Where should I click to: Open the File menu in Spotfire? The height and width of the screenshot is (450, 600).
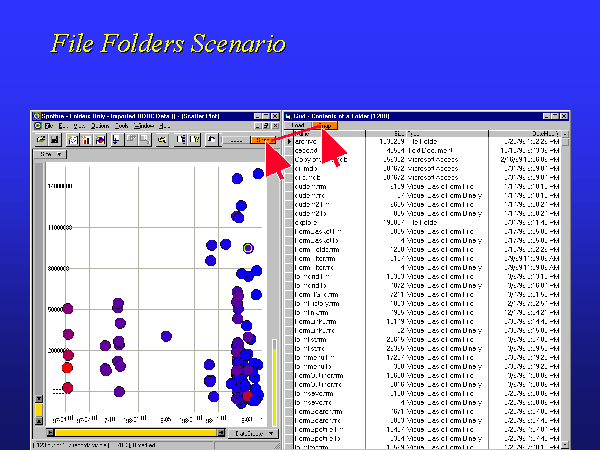tap(50, 126)
